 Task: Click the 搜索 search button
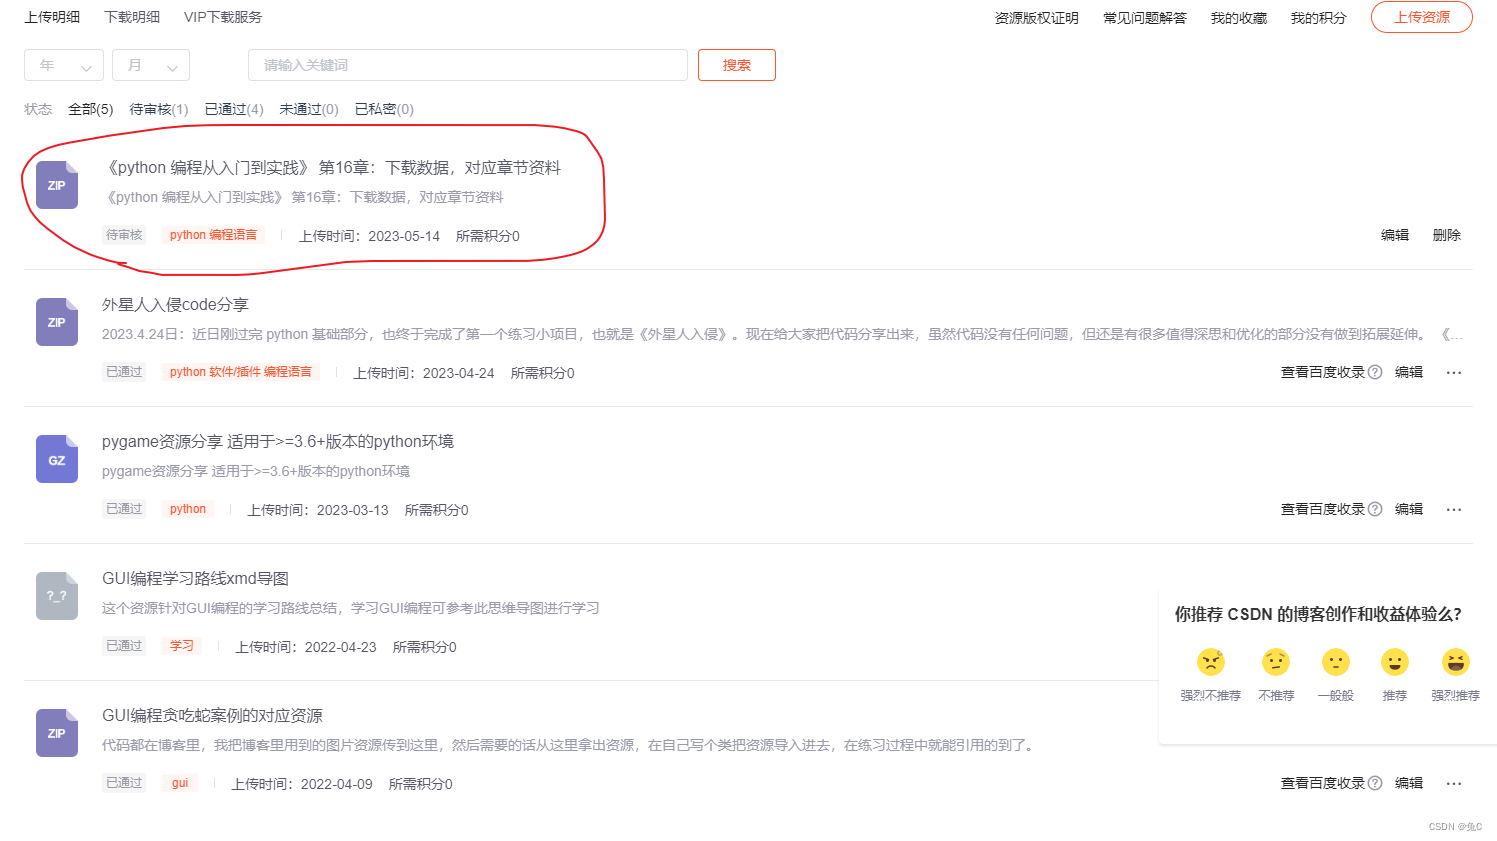click(x=737, y=64)
